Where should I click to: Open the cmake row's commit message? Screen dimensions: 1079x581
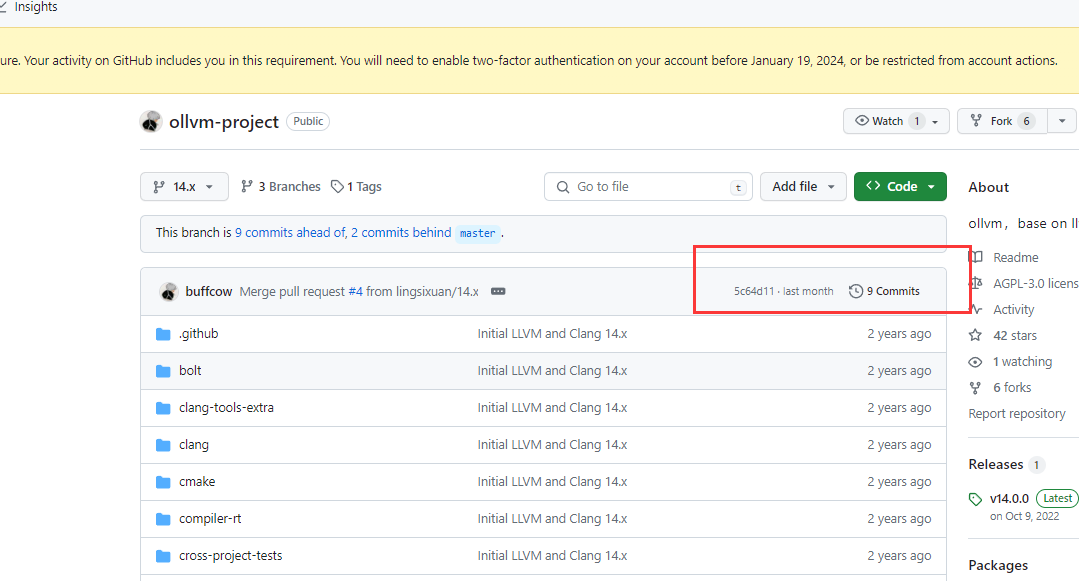(553, 482)
